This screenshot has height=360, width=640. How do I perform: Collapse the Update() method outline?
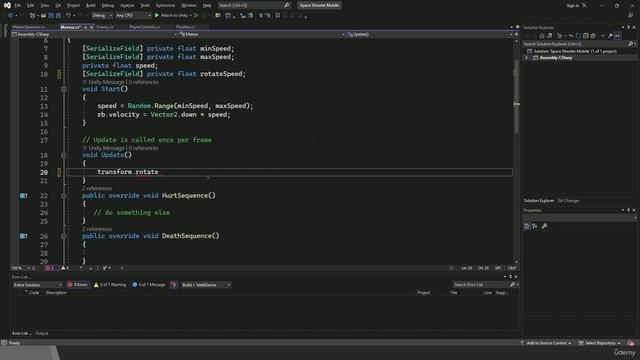coord(64,155)
